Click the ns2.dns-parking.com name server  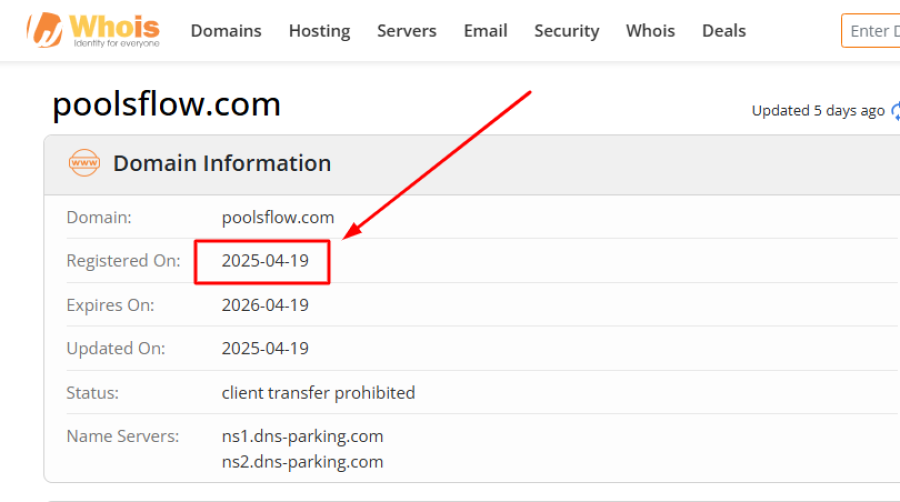click(302, 461)
